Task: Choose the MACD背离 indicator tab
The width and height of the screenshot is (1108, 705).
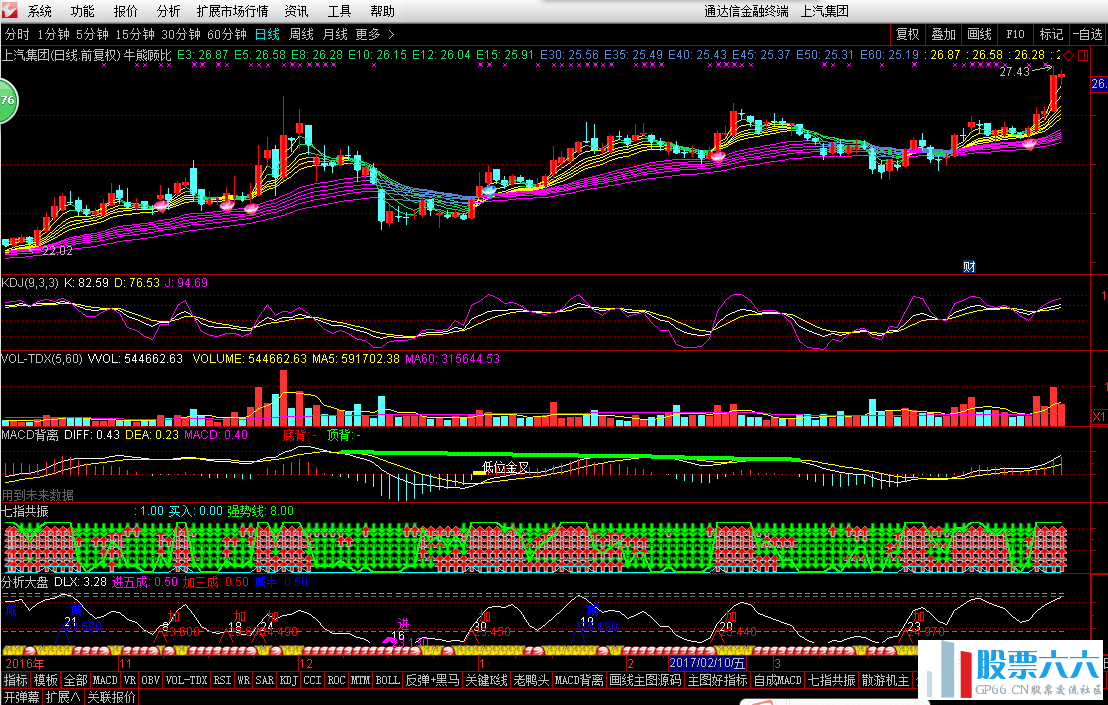Action: 579,680
